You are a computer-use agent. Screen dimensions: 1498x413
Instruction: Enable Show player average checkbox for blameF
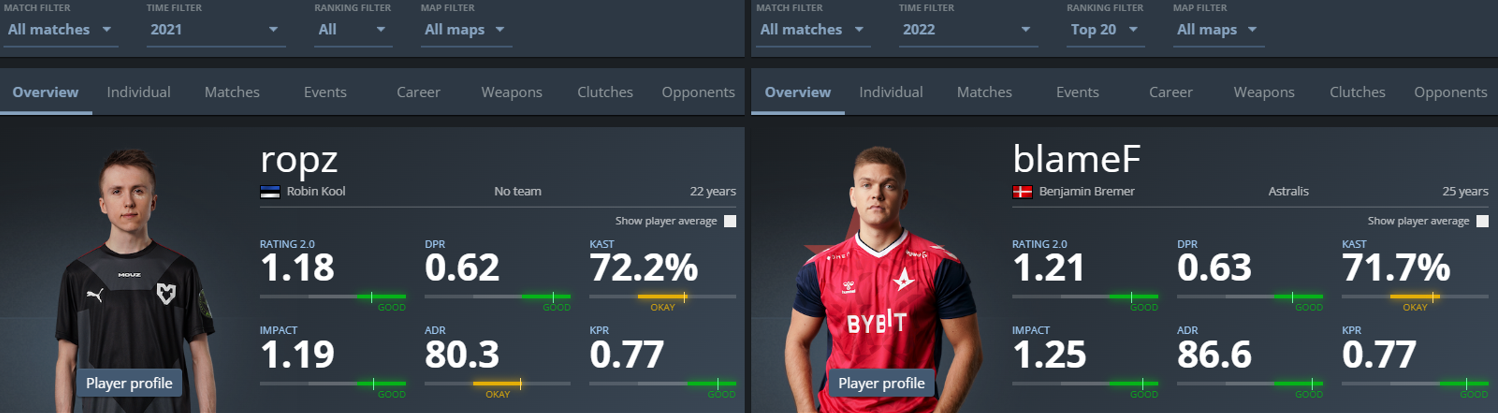click(1482, 221)
